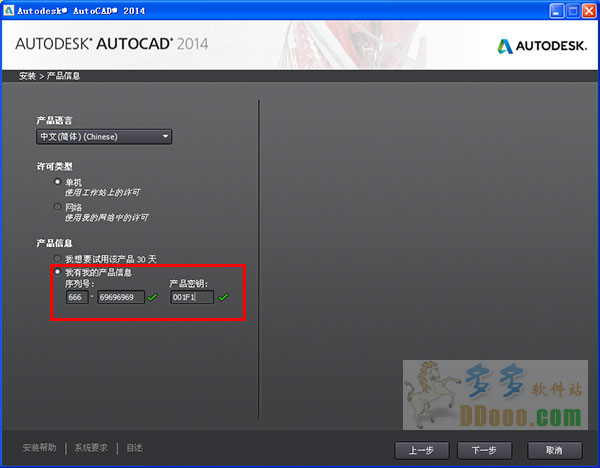Click the 下一步 next button
Viewport: 600px width, 468px height.
[484, 450]
